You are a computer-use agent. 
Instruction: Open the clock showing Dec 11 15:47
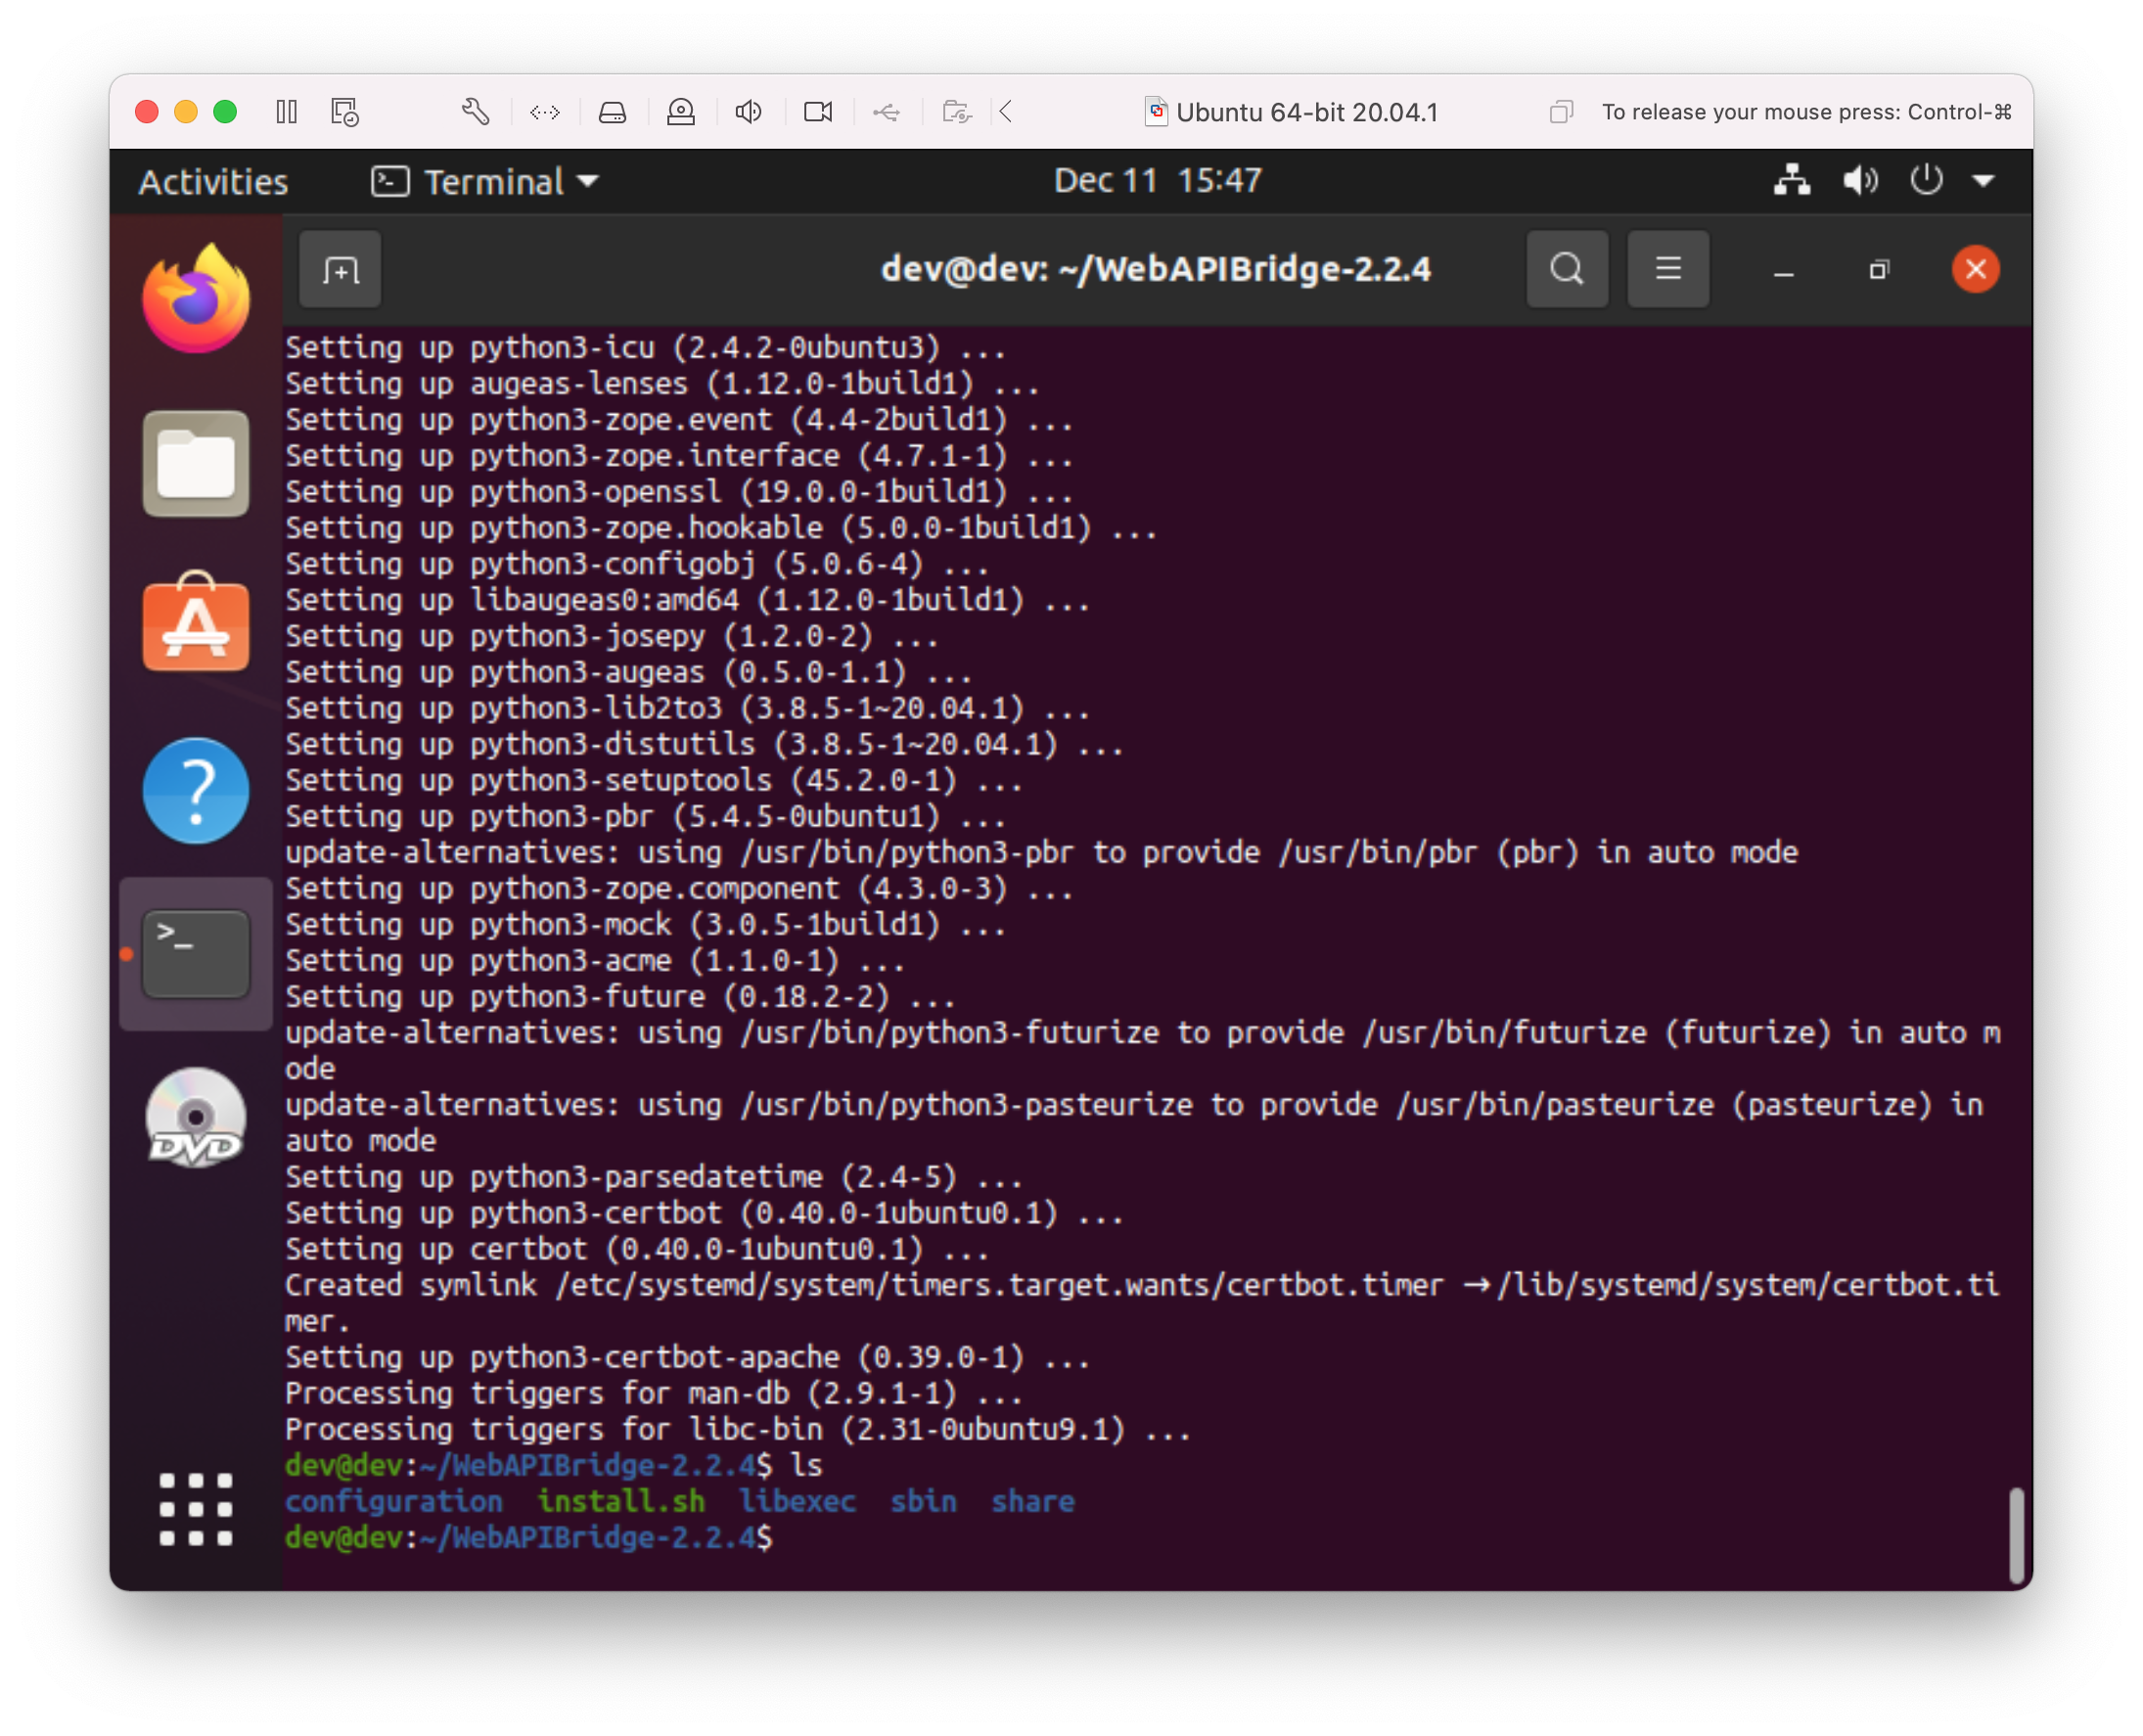click(x=1157, y=181)
